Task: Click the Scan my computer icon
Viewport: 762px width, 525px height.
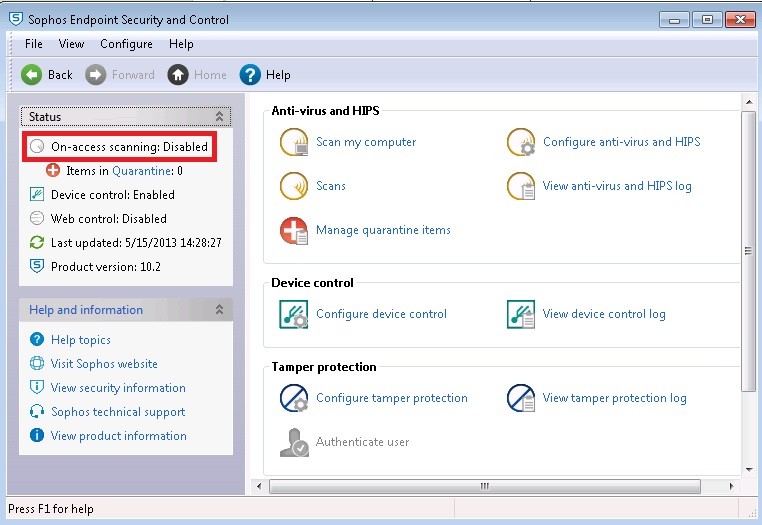Action: tap(294, 143)
